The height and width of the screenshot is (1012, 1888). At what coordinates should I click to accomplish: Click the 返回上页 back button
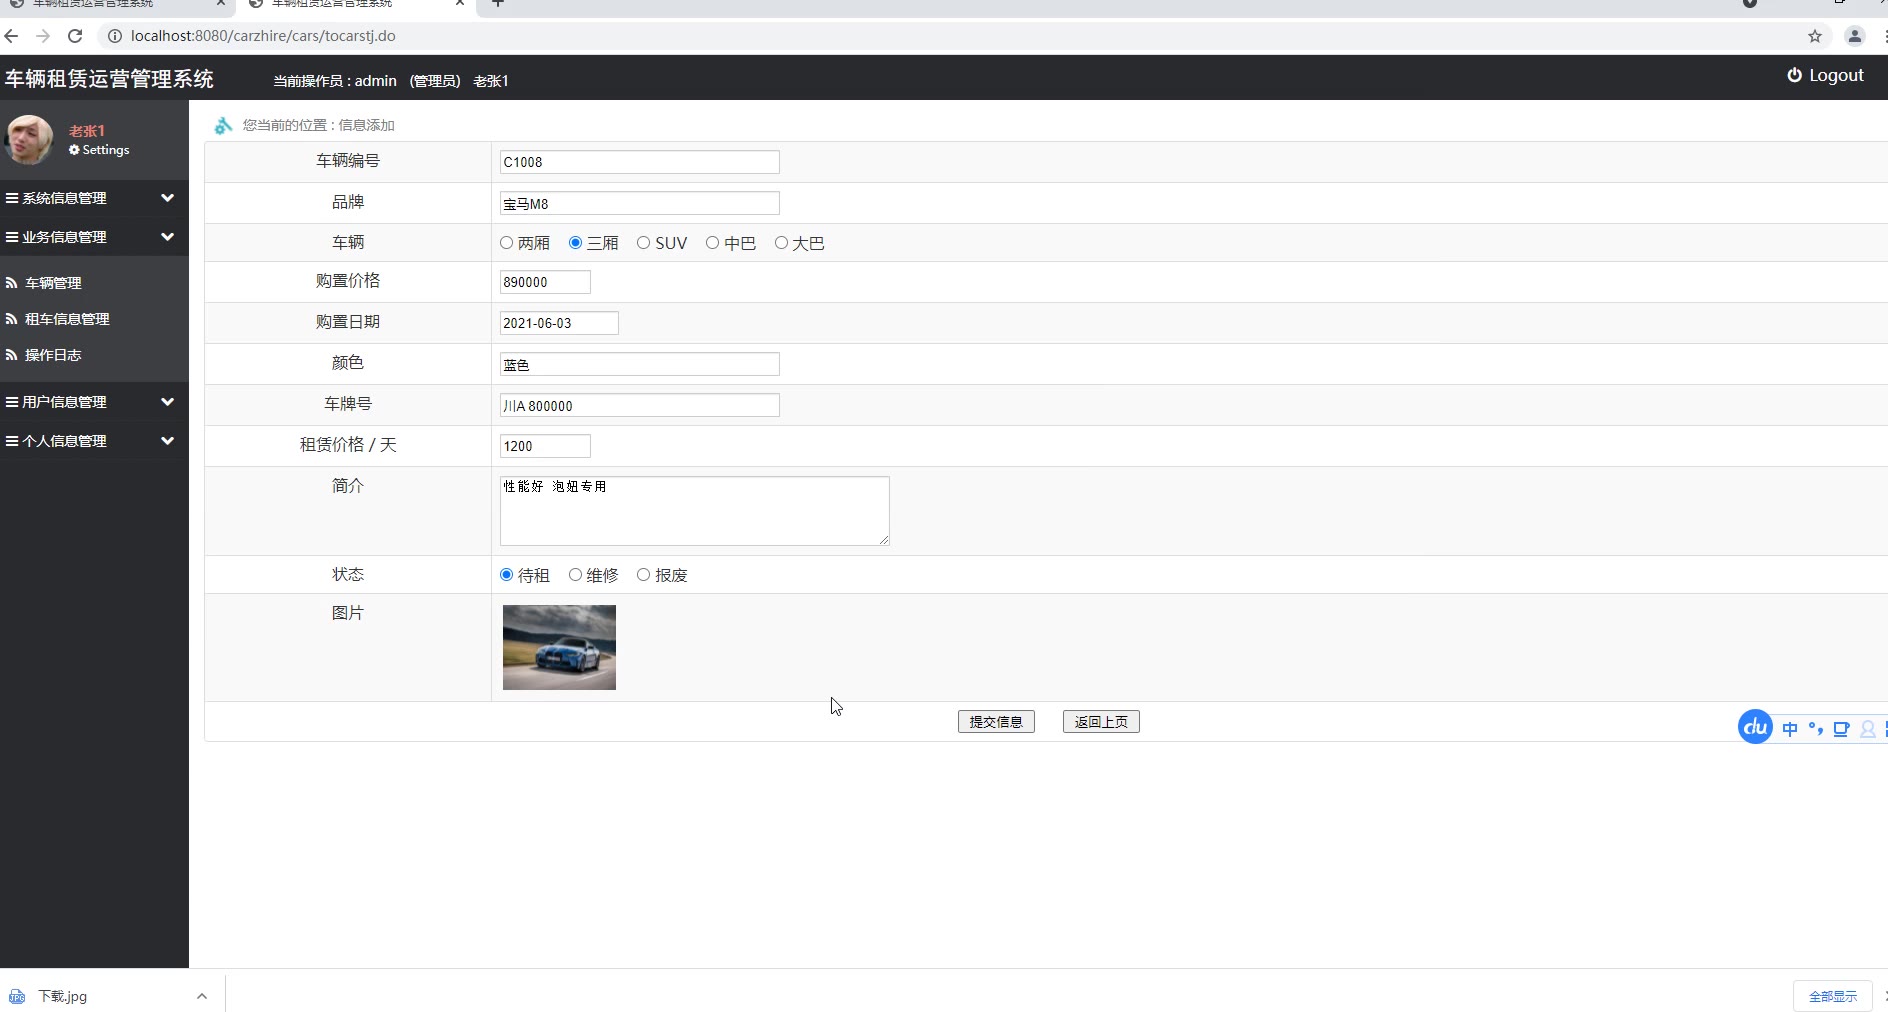tap(1101, 722)
